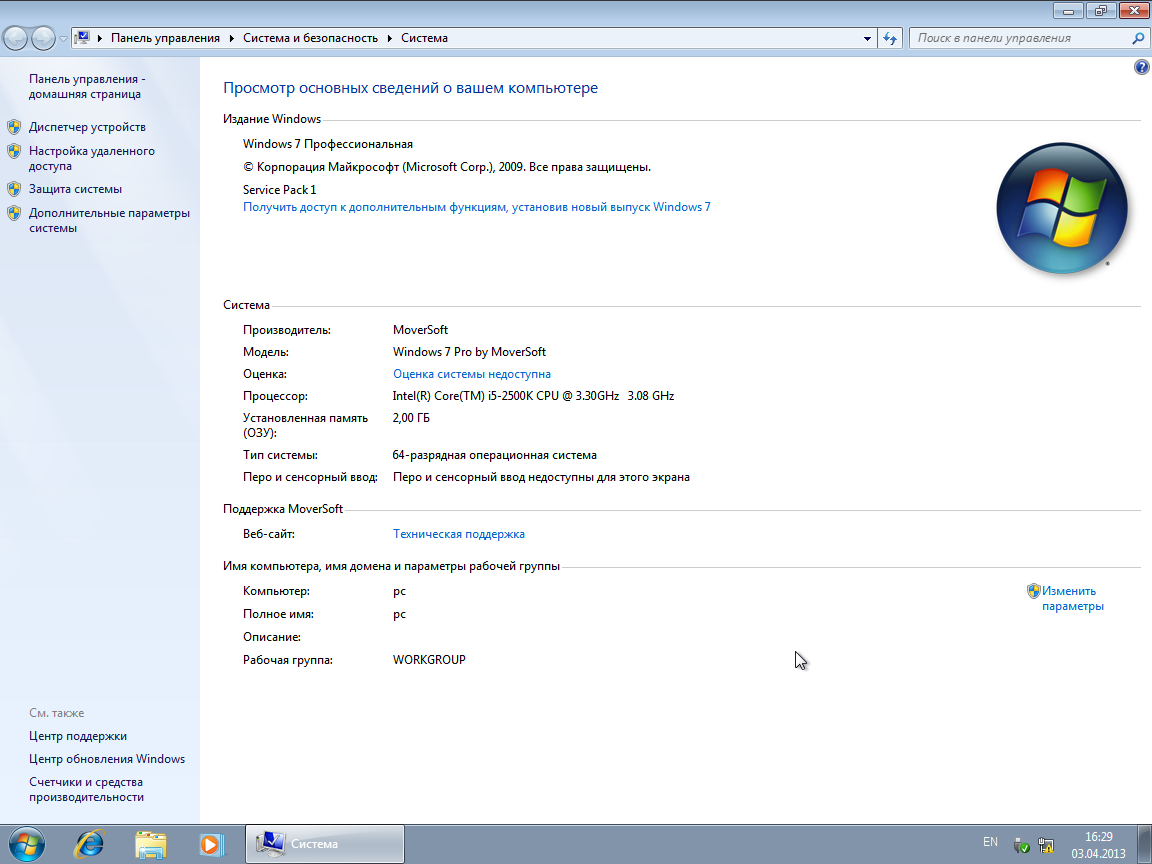Open 'Защита системы' from the sidebar
This screenshot has height=864, width=1152.
[75, 189]
